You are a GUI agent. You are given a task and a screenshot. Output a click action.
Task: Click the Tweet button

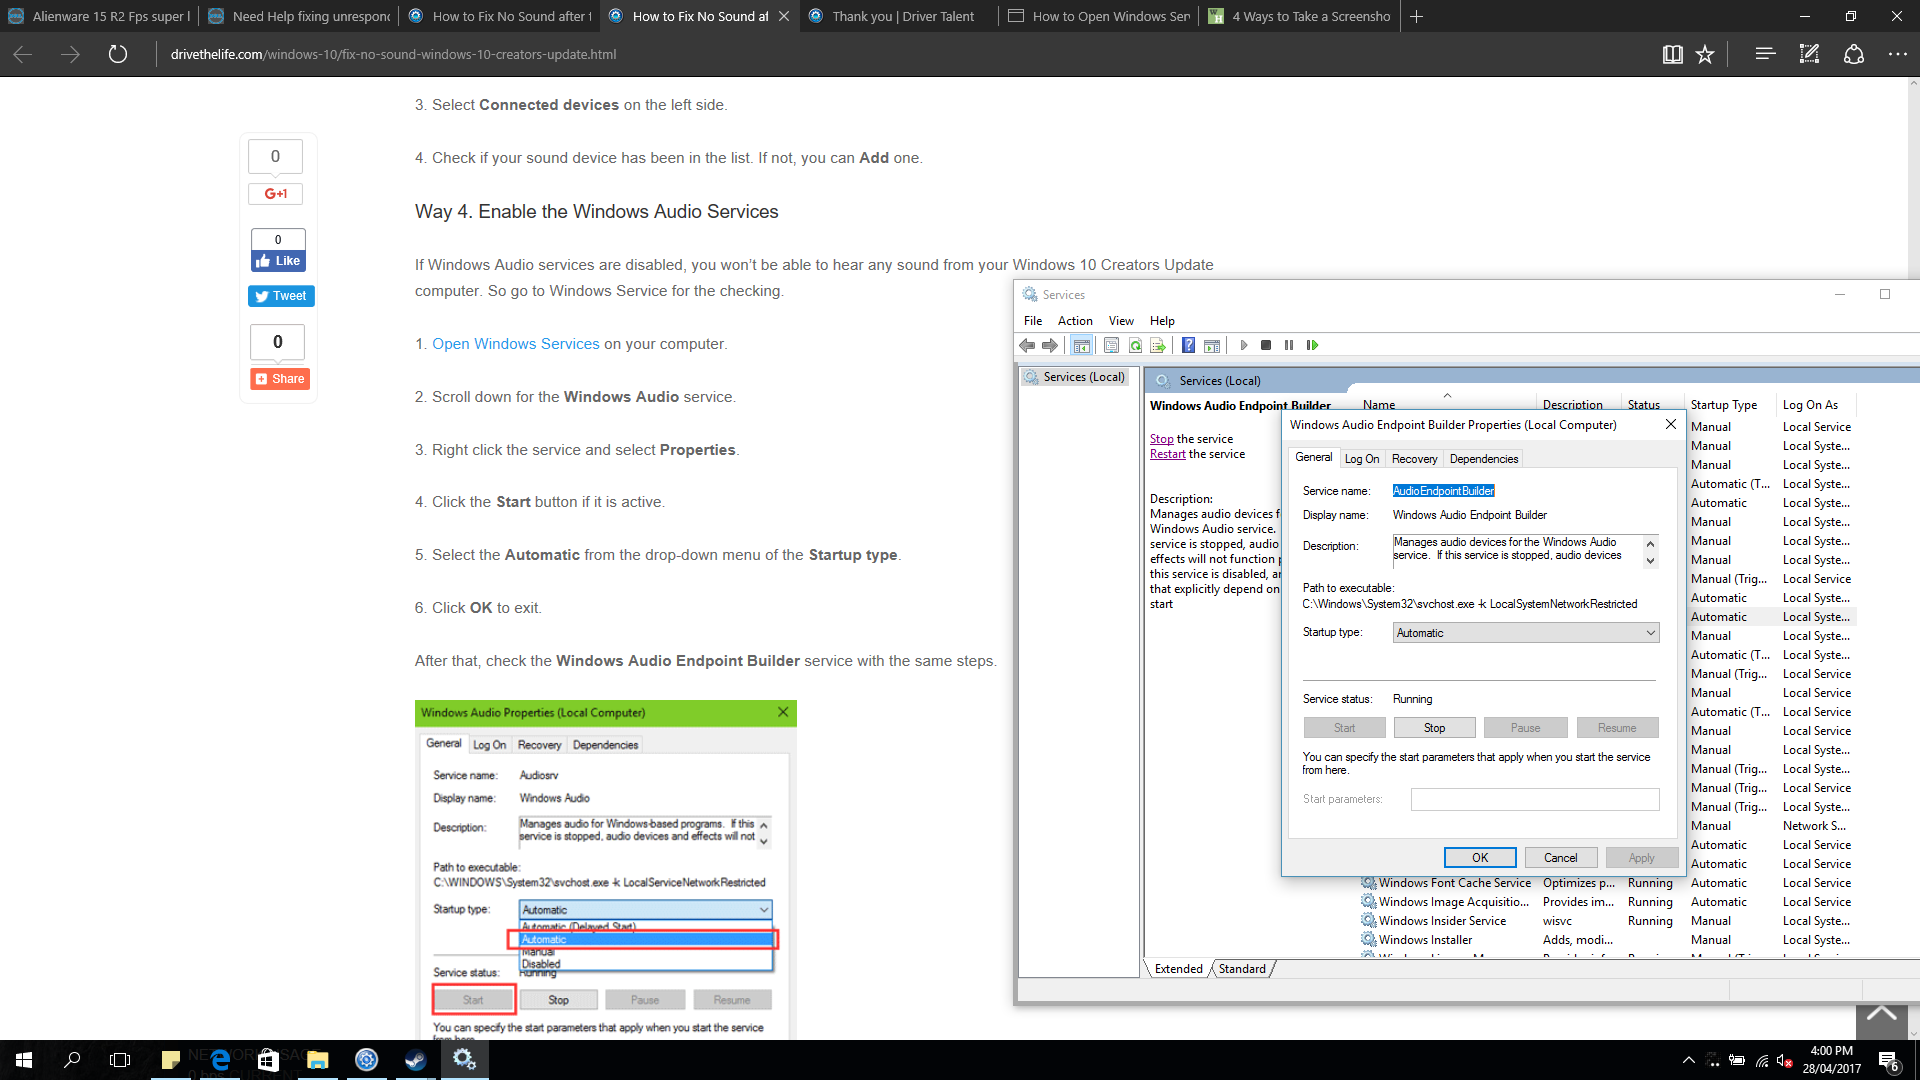pos(283,298)
